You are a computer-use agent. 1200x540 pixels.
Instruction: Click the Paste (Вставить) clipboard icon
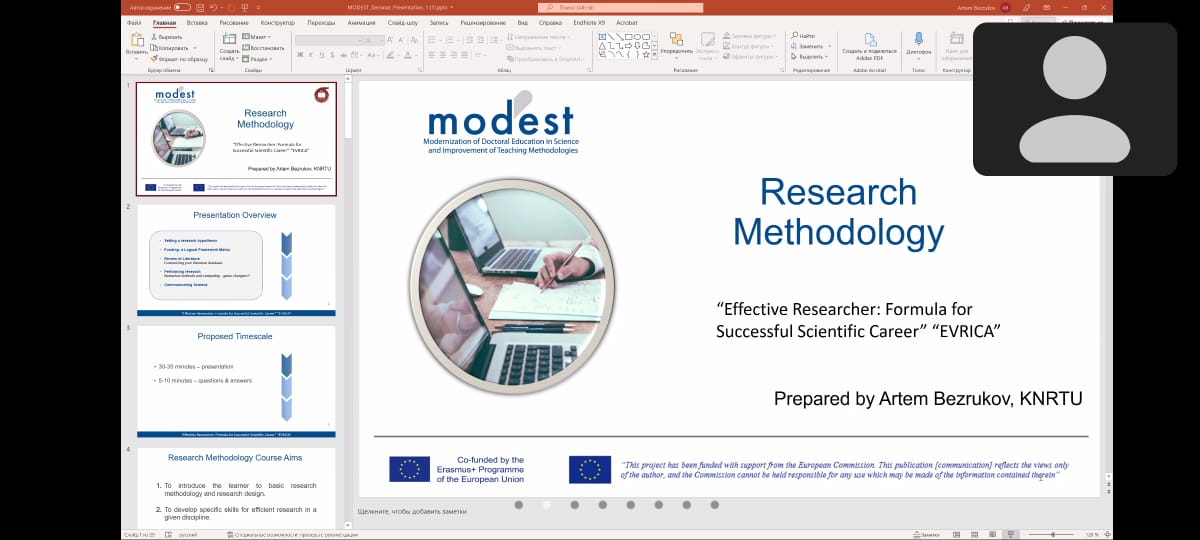point(136,40)
